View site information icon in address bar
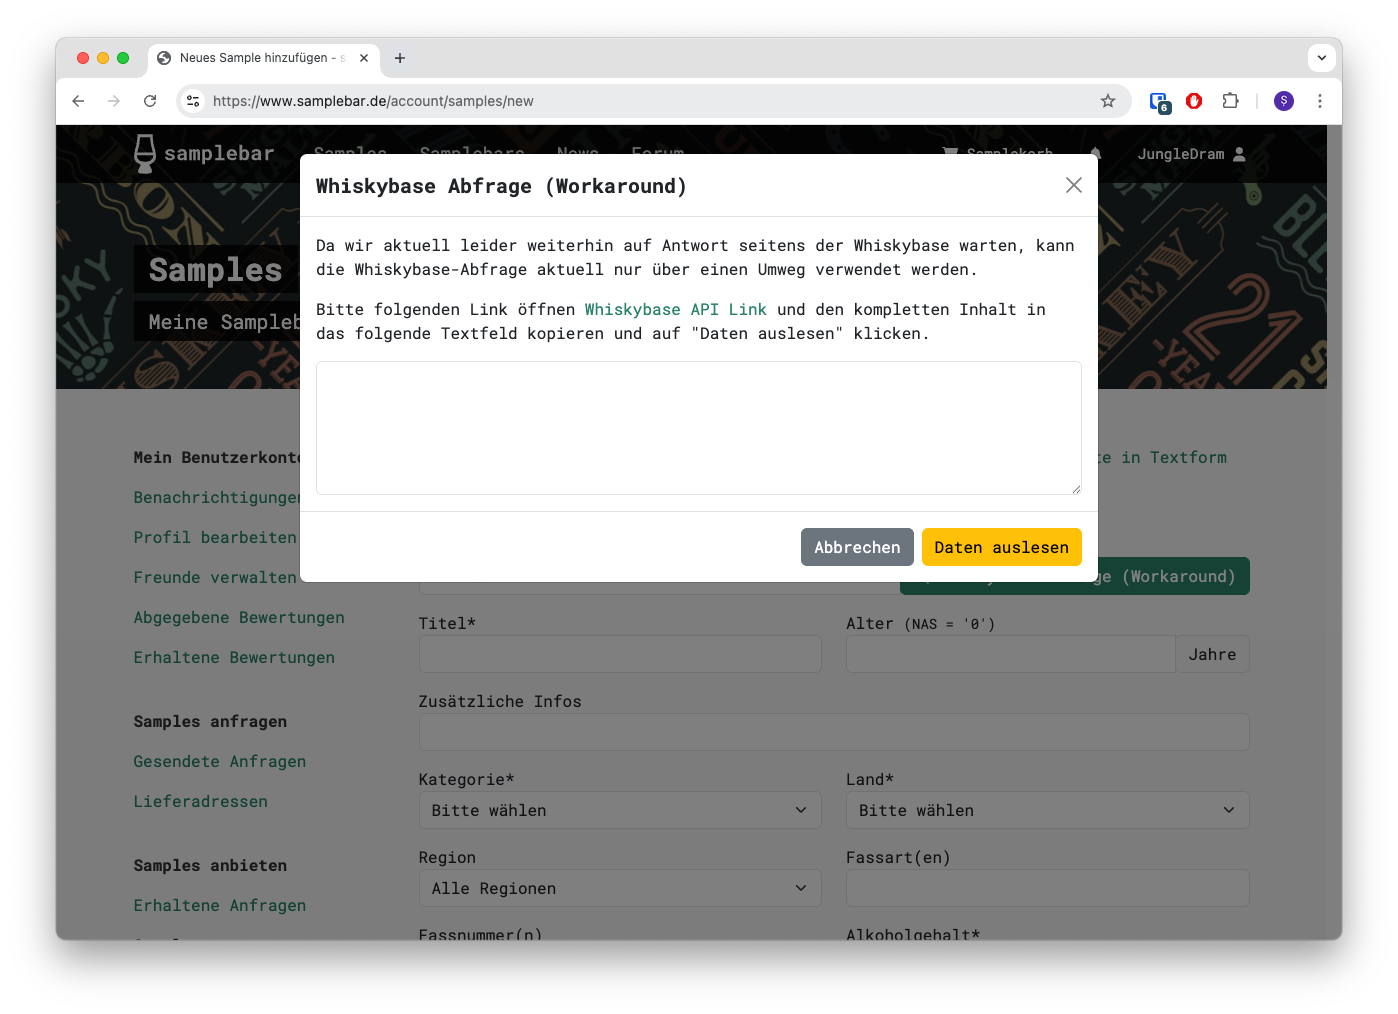The width and height of the screenshot is (1398, 1014). (x=194, y=101)
